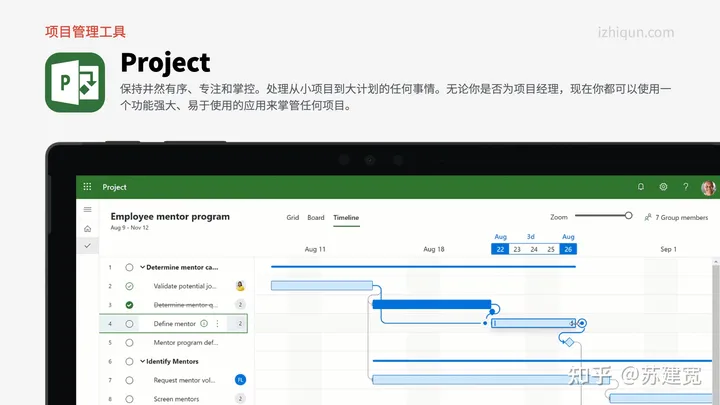This screenshot has width=720, height=405.
Task: Mark Determine mentor ca task complete
Action: click(129, 267)
